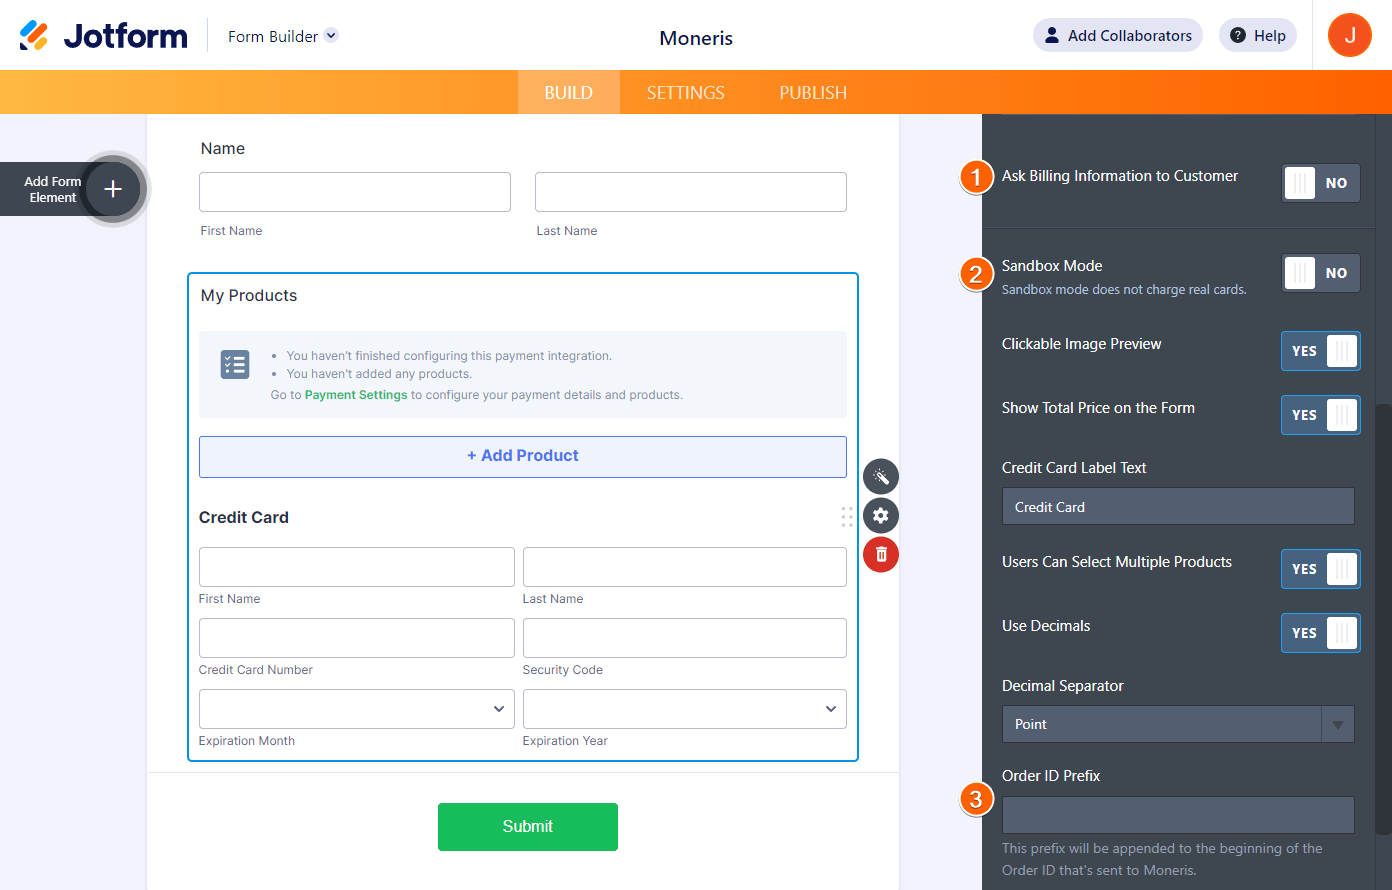The image size is (1392, 890).
Task: Follow the Payment Settings link
Action: [356, 395]
